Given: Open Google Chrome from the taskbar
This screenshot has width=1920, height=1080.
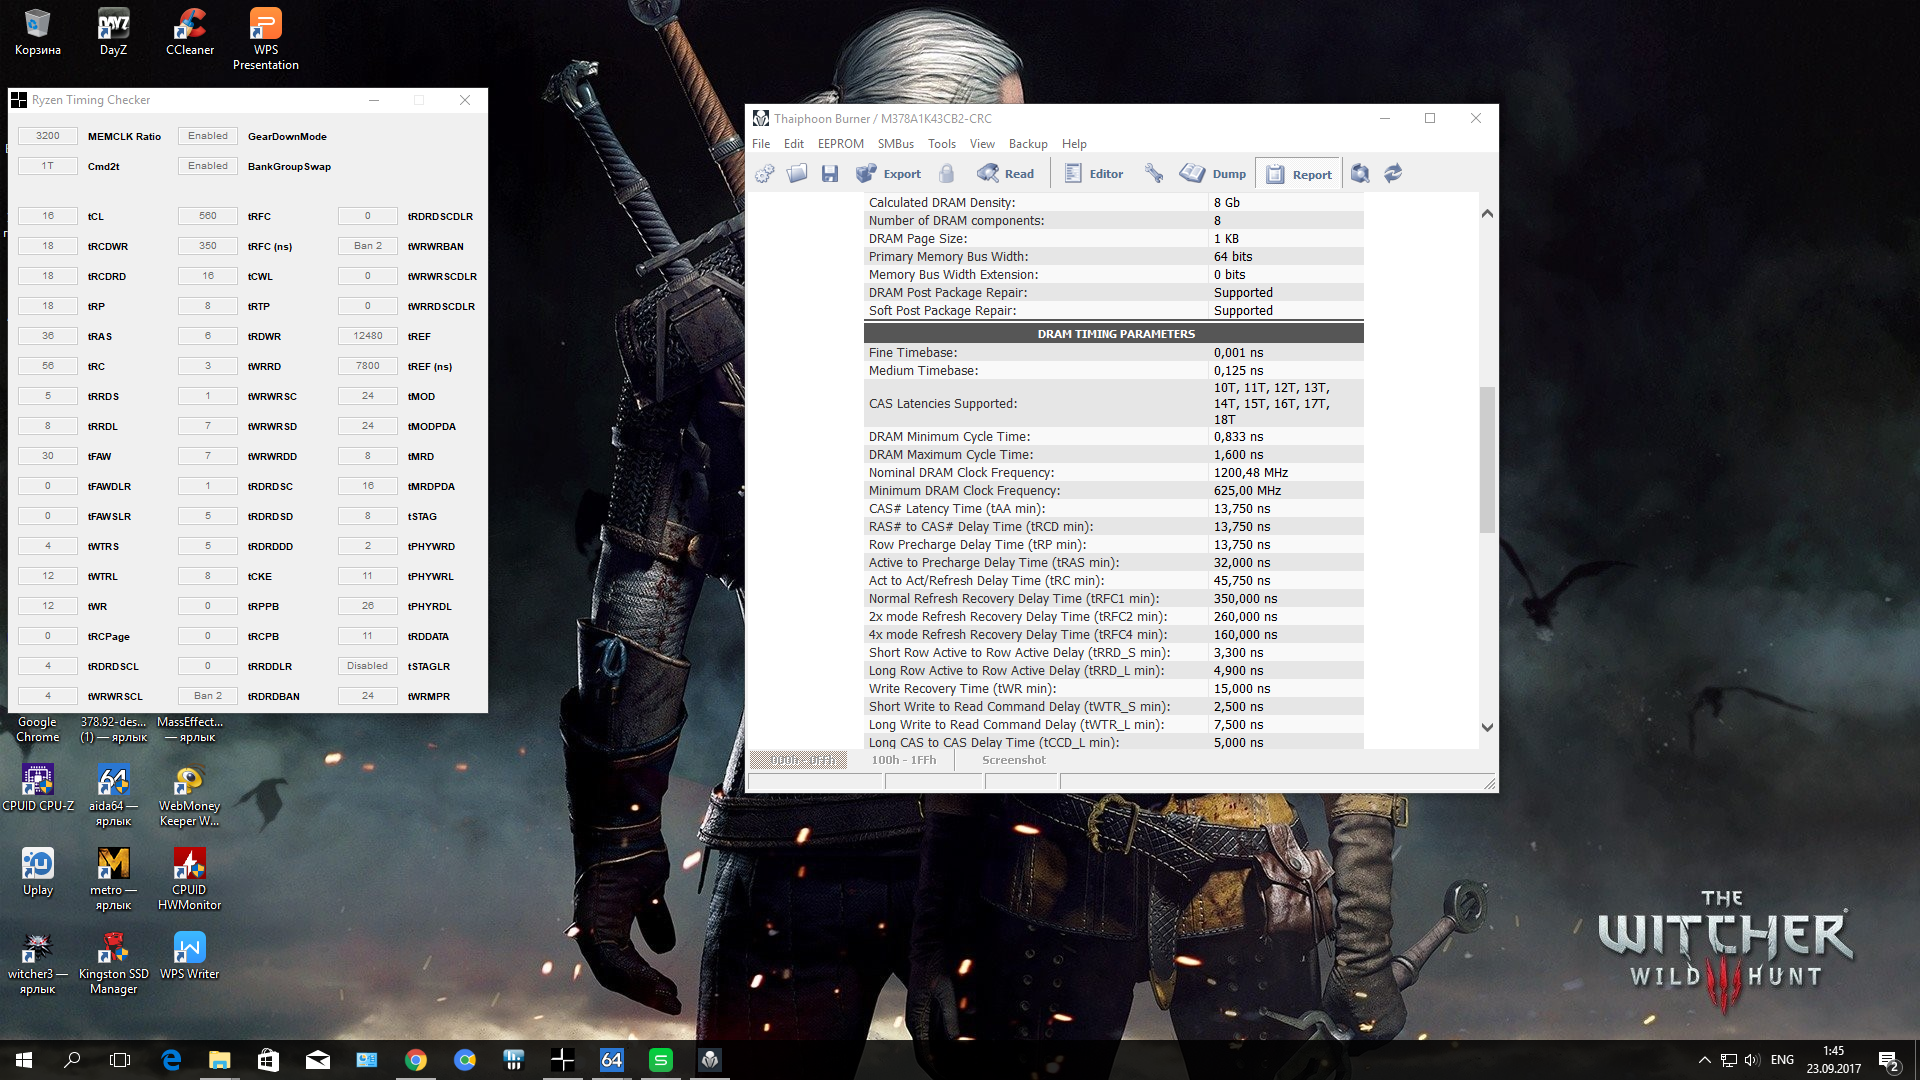Looking at the screenshot, I should pos(416,1060).
